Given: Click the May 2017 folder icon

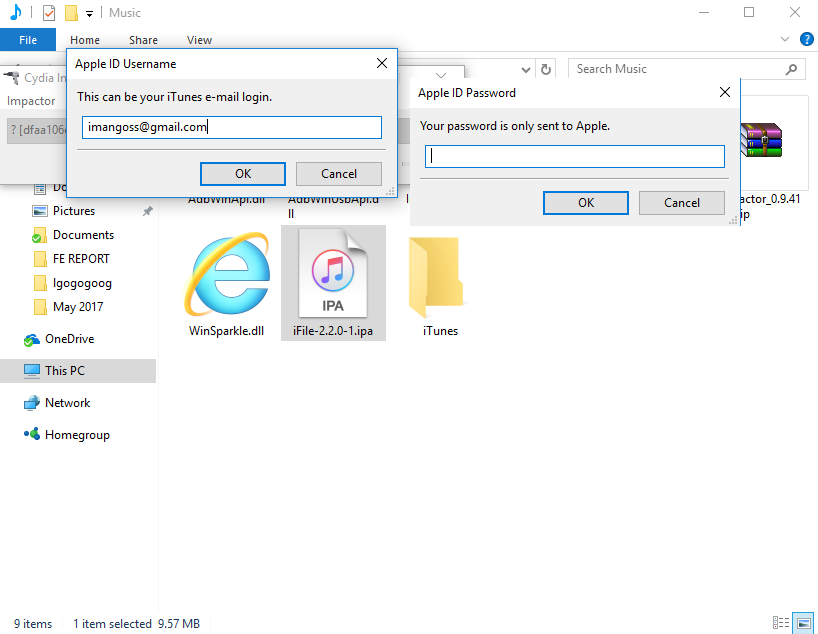Looking at the screenshot, I should point(40,307).
